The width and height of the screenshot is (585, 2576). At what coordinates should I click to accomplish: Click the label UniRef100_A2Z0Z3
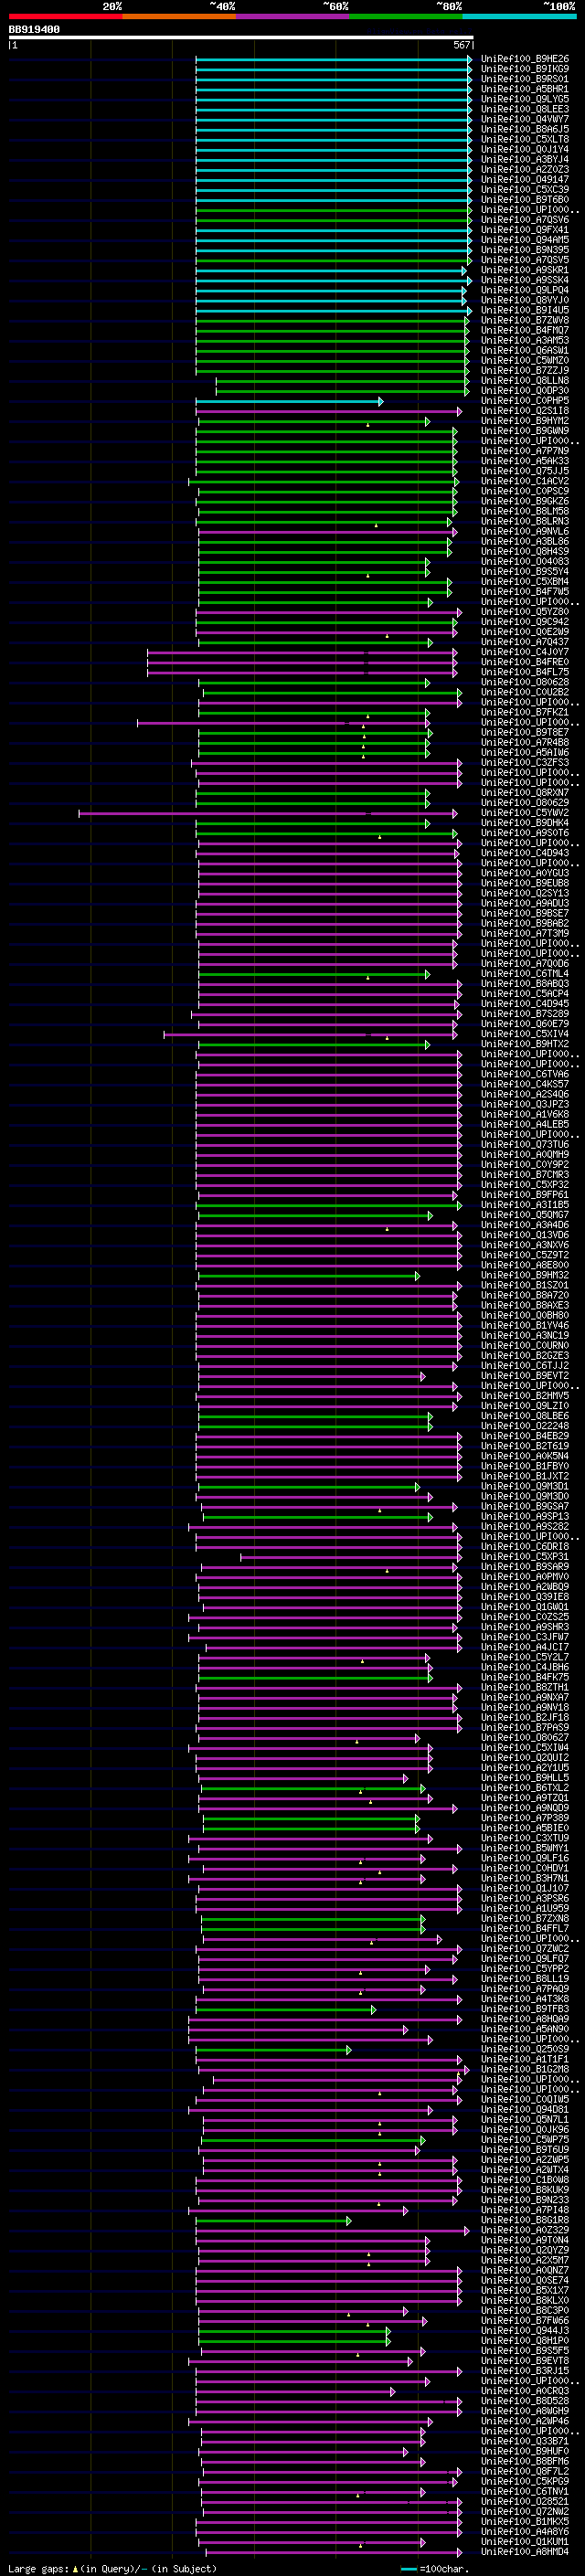coord(525,169)
